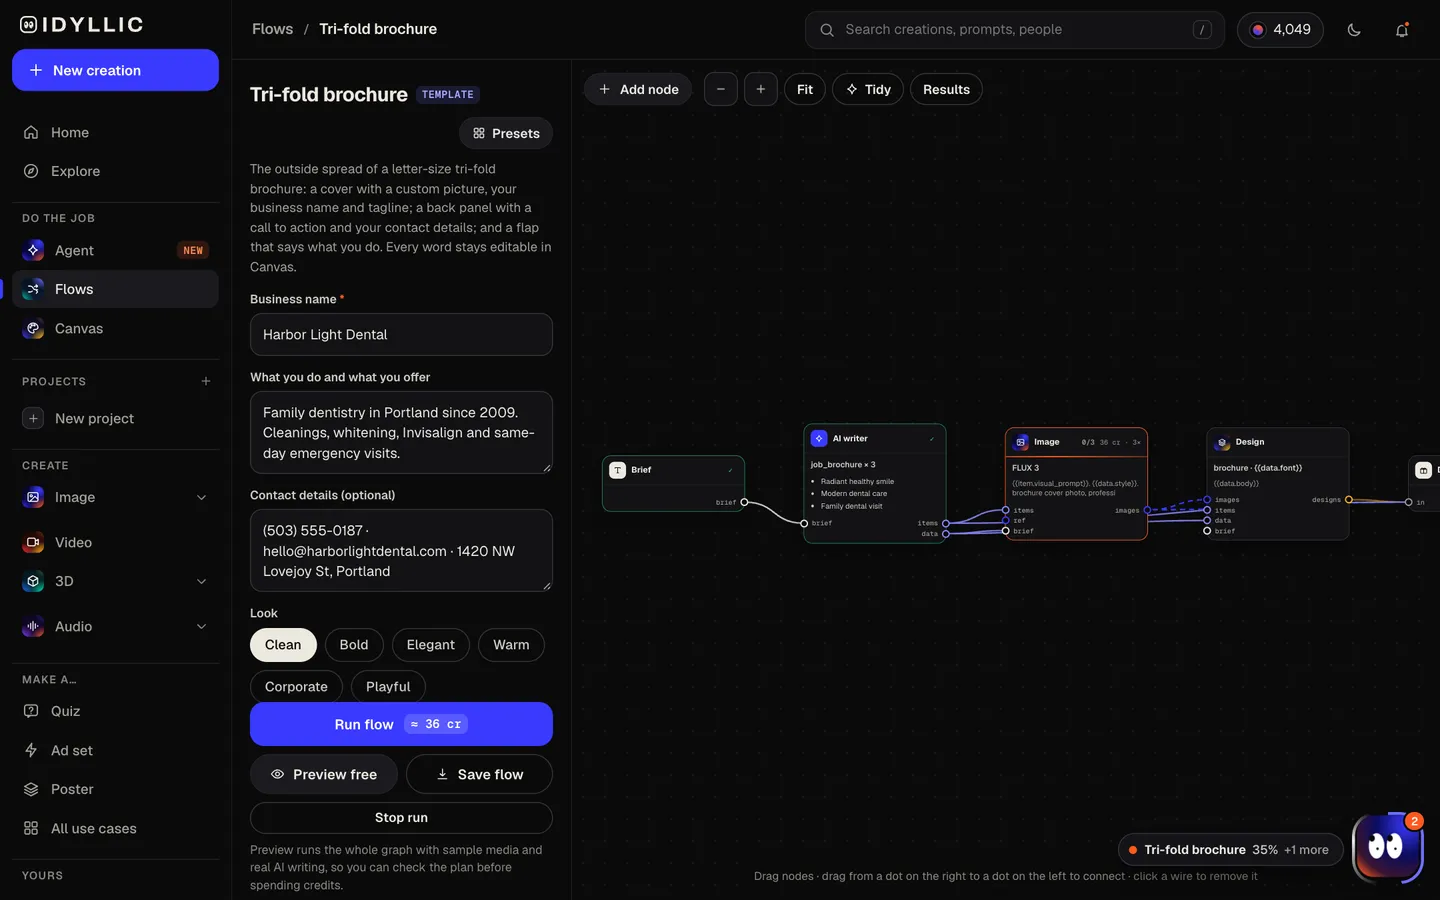
Task: Start a New creation
Action: pyautogui.click(x=115, y=70)
